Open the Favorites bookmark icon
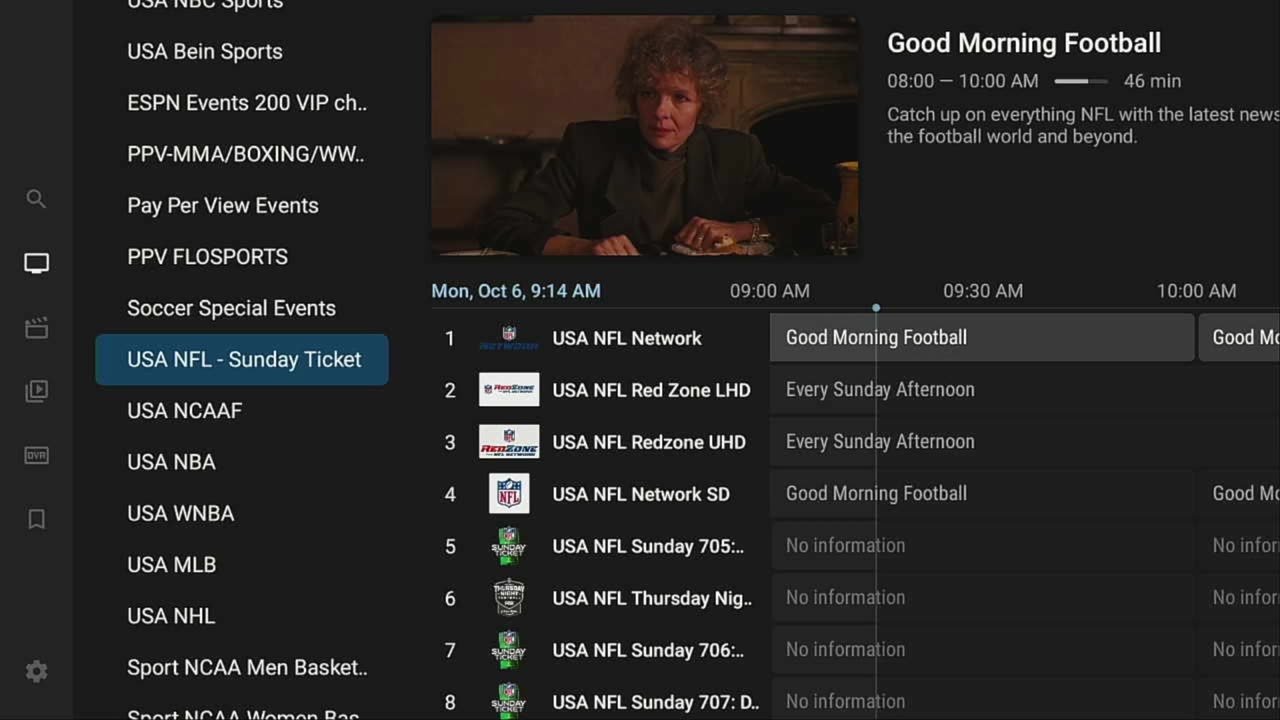 tap(36, 519)
